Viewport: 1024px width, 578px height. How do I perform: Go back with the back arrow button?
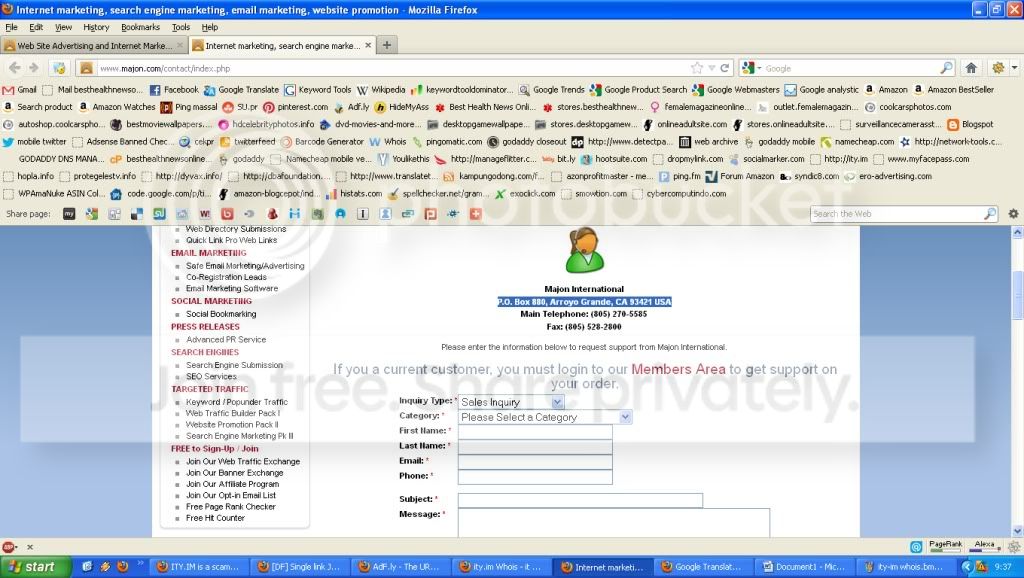click(x=14, y=68)
